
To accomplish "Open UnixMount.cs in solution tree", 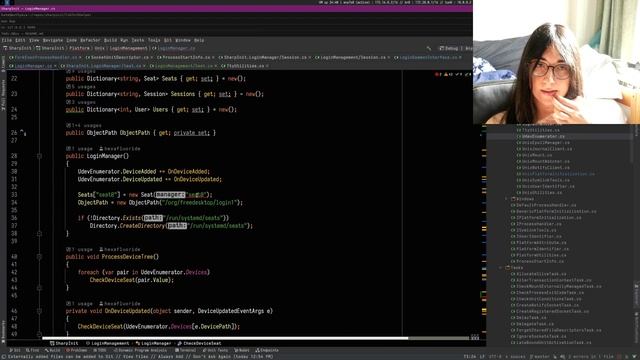I will 534,155.
